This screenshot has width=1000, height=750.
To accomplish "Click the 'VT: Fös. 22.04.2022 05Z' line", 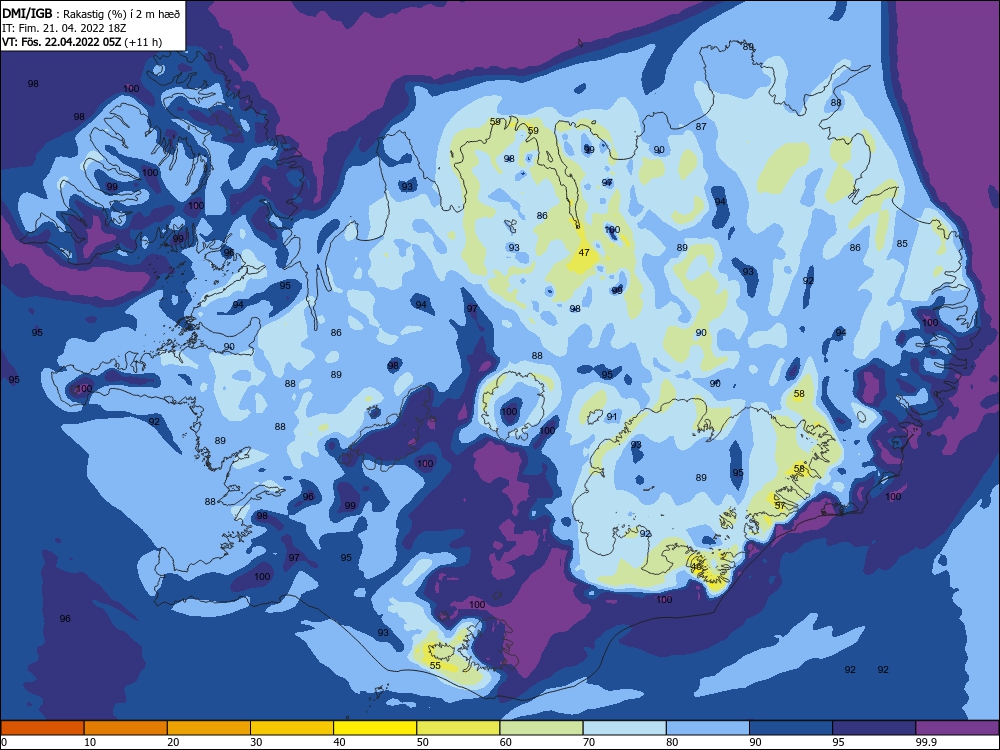I will (62, 42).
